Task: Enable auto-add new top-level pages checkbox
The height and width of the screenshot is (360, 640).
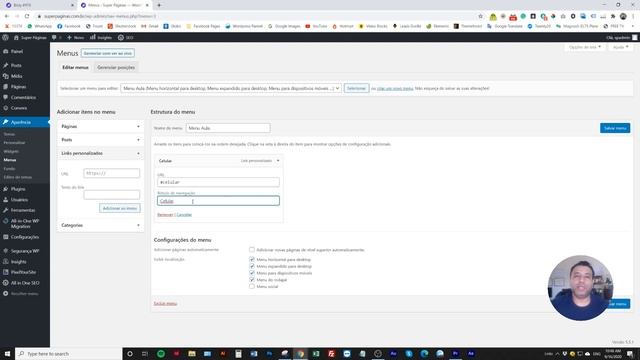Action: 252,249
